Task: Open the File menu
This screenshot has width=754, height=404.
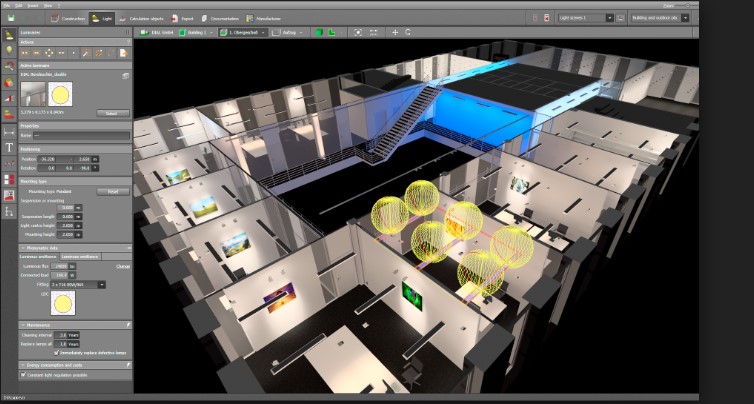Action: pos(5,4)
